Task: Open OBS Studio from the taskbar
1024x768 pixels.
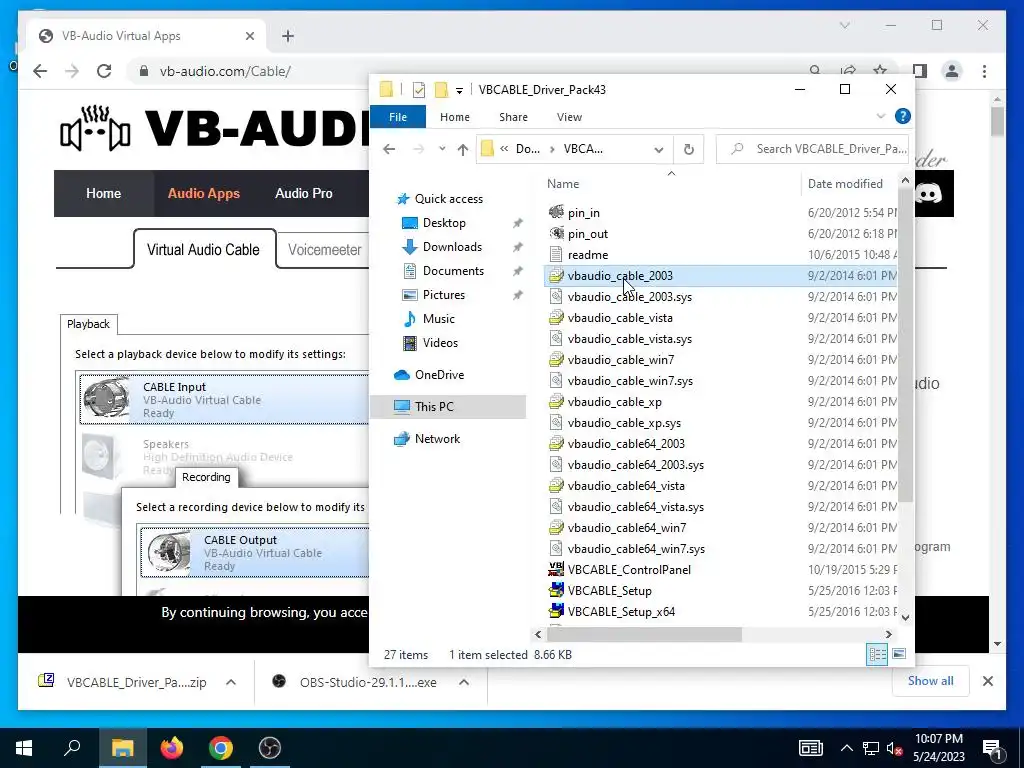Action: tap(270, 748)
